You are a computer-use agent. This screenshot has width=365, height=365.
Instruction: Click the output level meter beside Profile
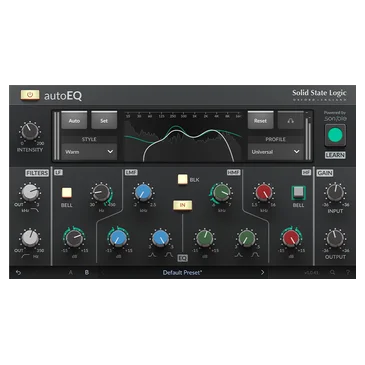(x=308, y=136)
